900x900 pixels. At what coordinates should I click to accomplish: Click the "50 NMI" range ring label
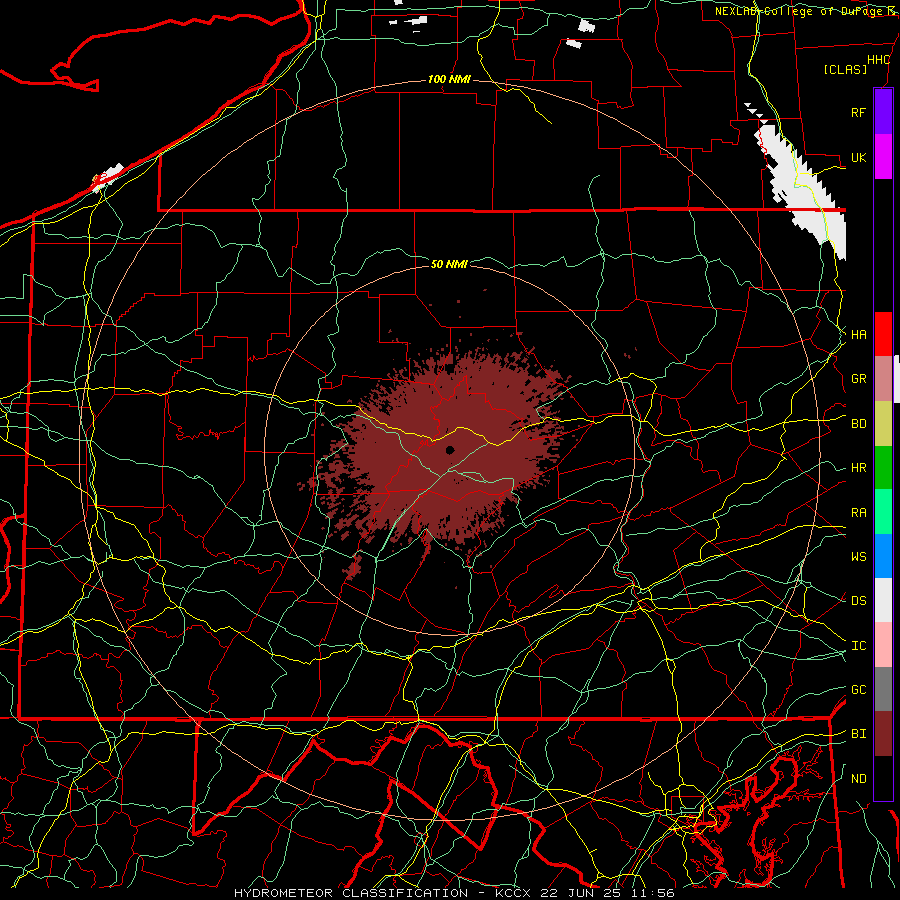[449, 264]
